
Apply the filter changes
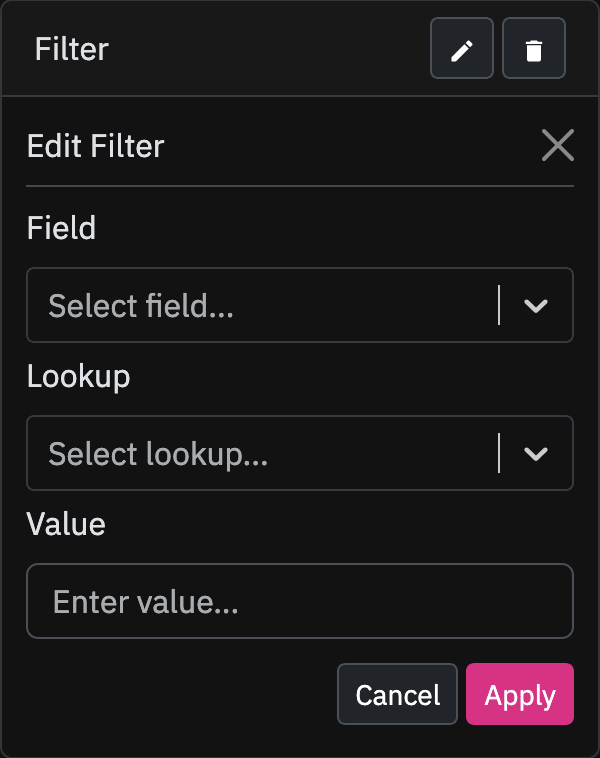click(x=520, y=694)
